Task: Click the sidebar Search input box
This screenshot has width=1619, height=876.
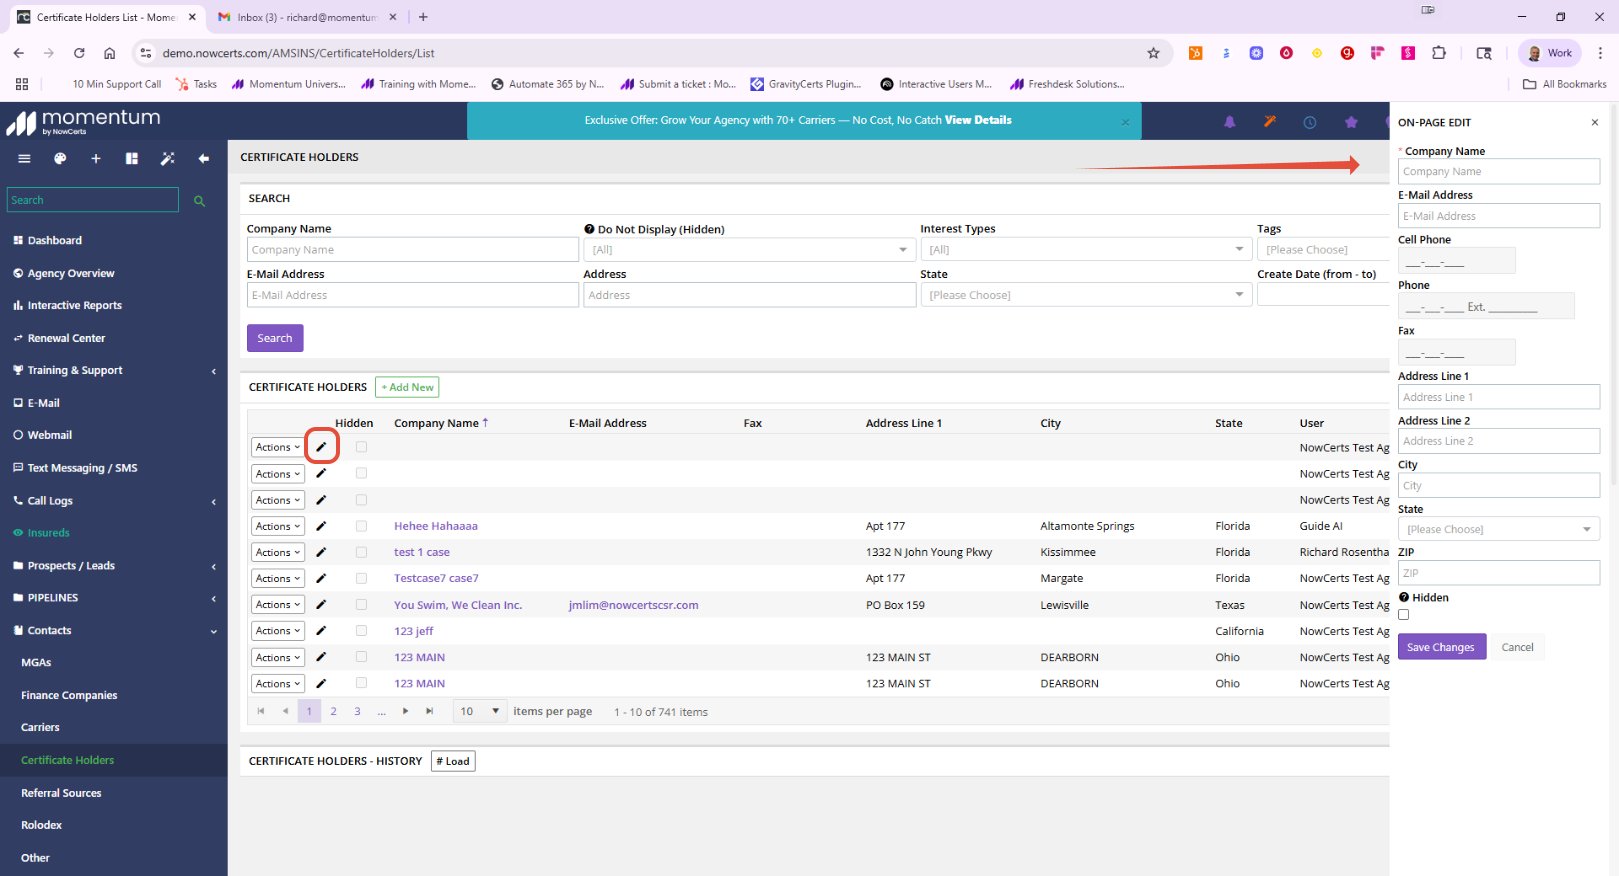Action: point(93,200)
